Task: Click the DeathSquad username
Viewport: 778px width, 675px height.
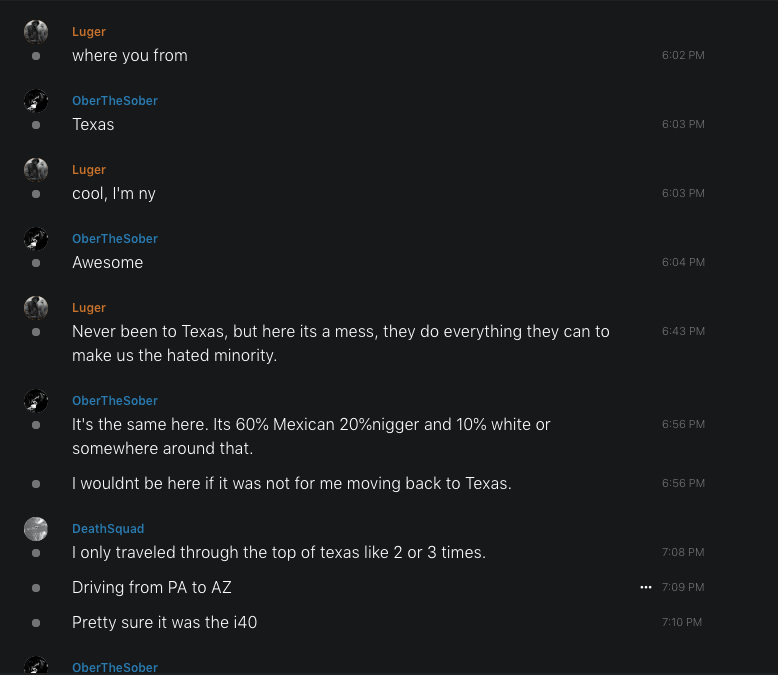Action: click(108, 528)
